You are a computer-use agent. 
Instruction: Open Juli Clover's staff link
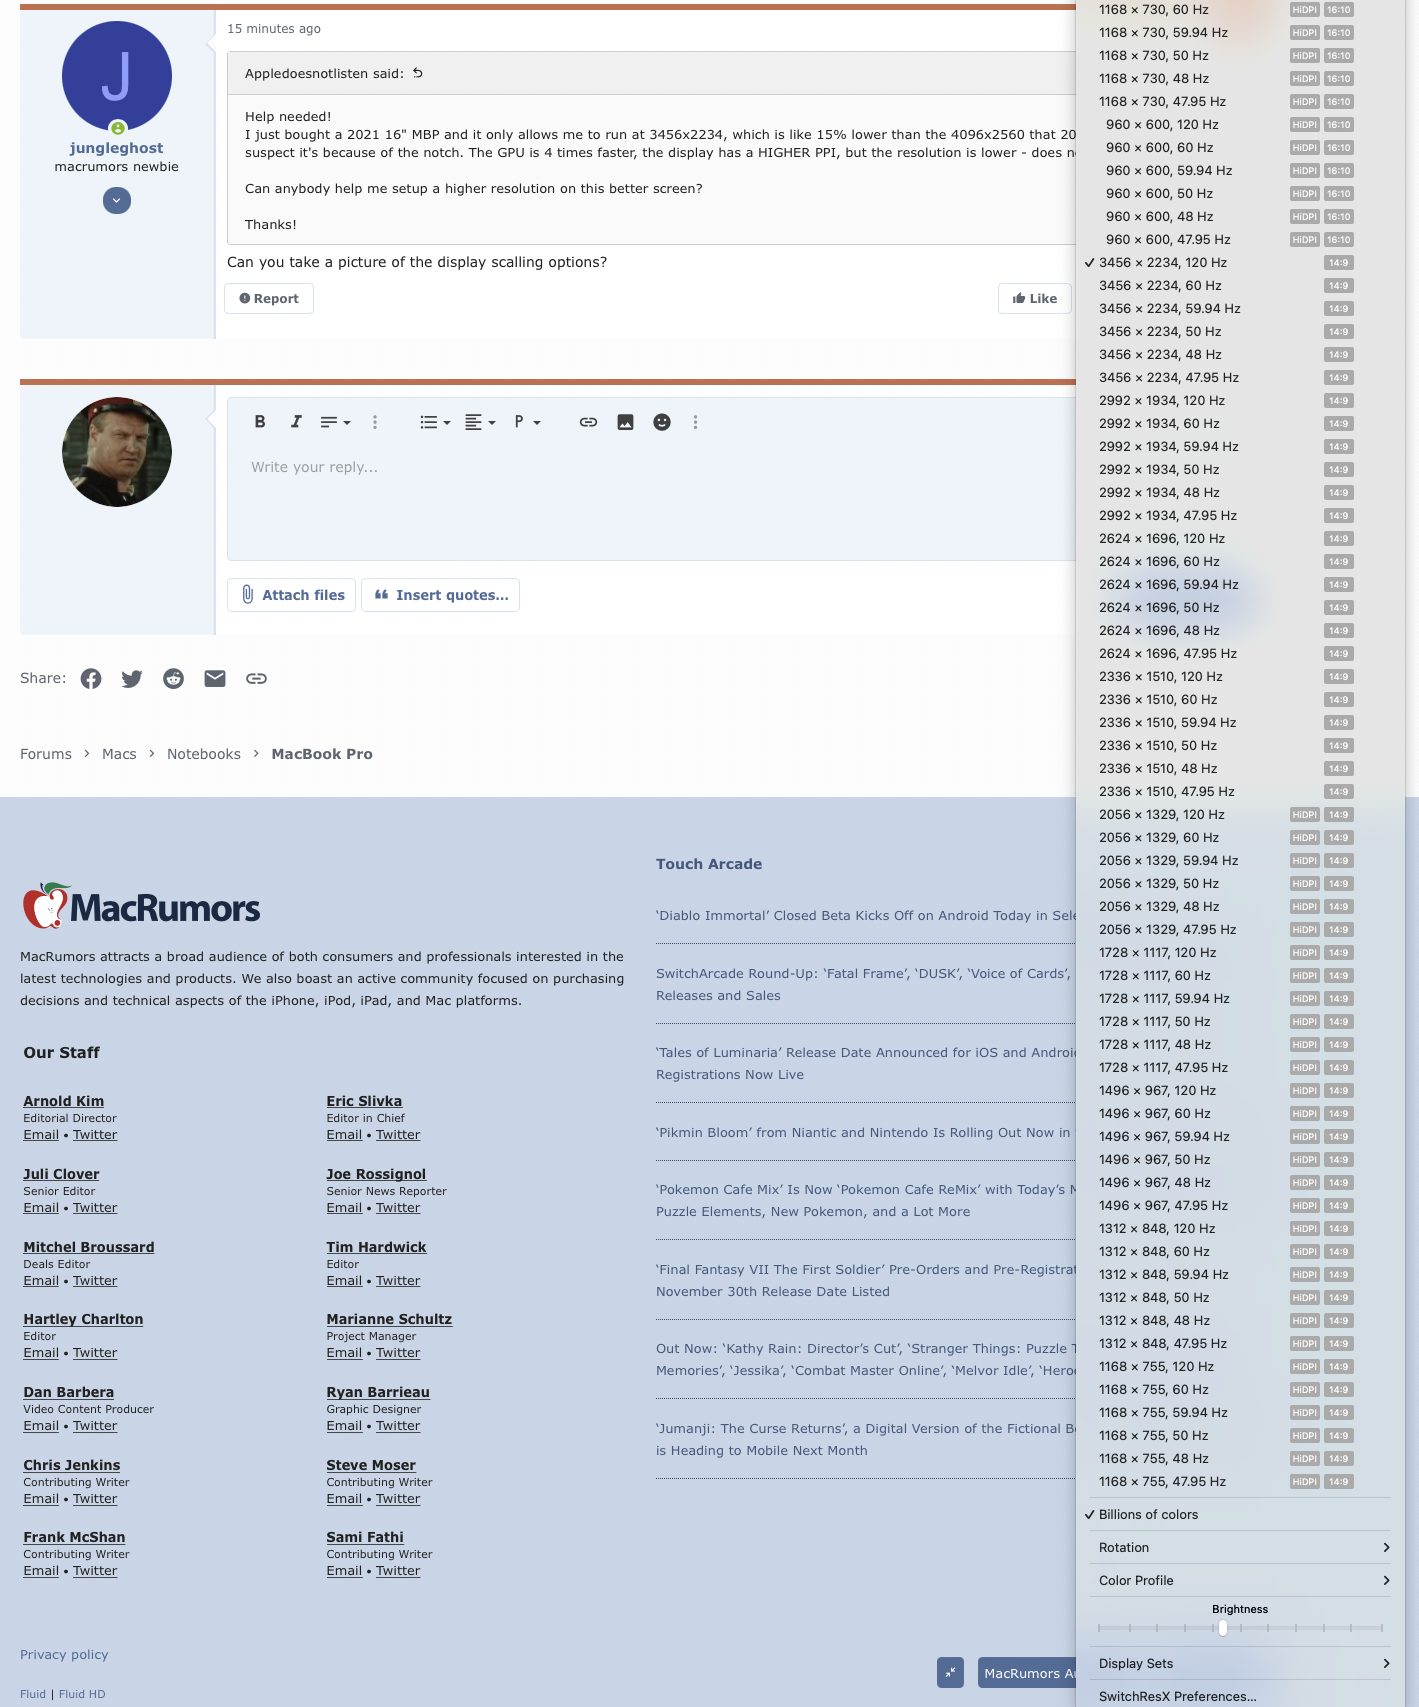tap(61, 1174)
